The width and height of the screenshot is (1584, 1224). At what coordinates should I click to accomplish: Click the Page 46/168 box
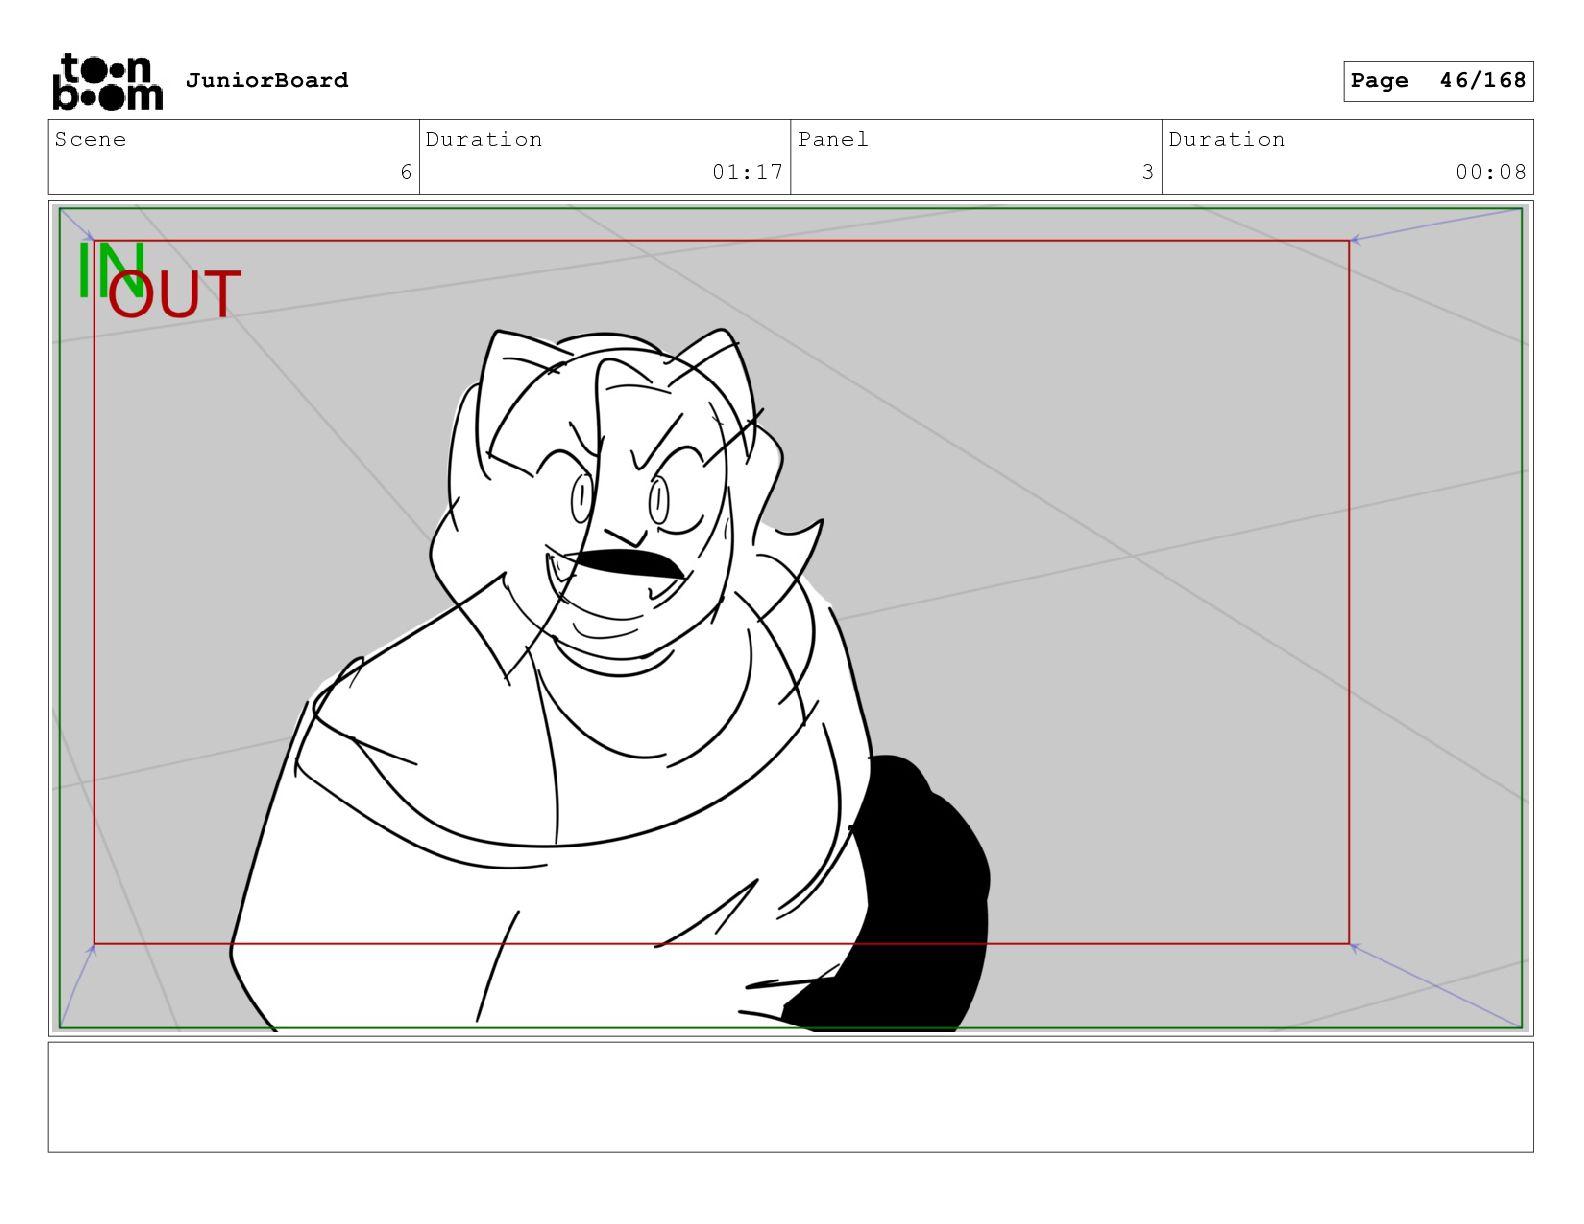(x=1438, y=81)
